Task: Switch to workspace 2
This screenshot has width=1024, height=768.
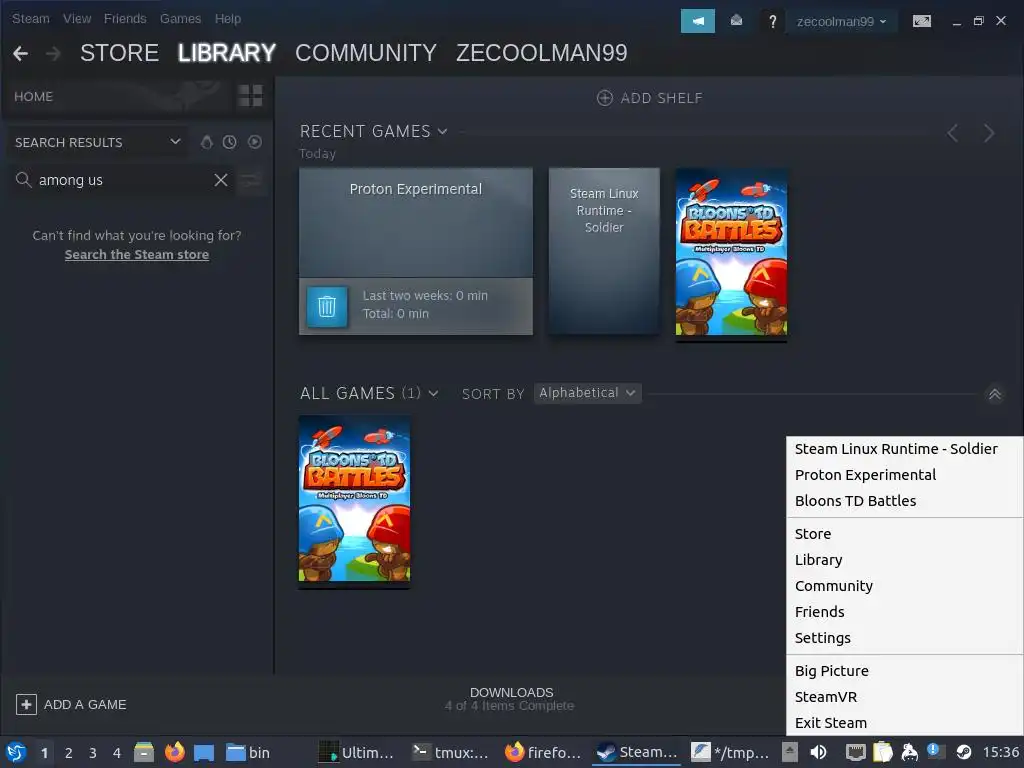Action: [69, 753]
